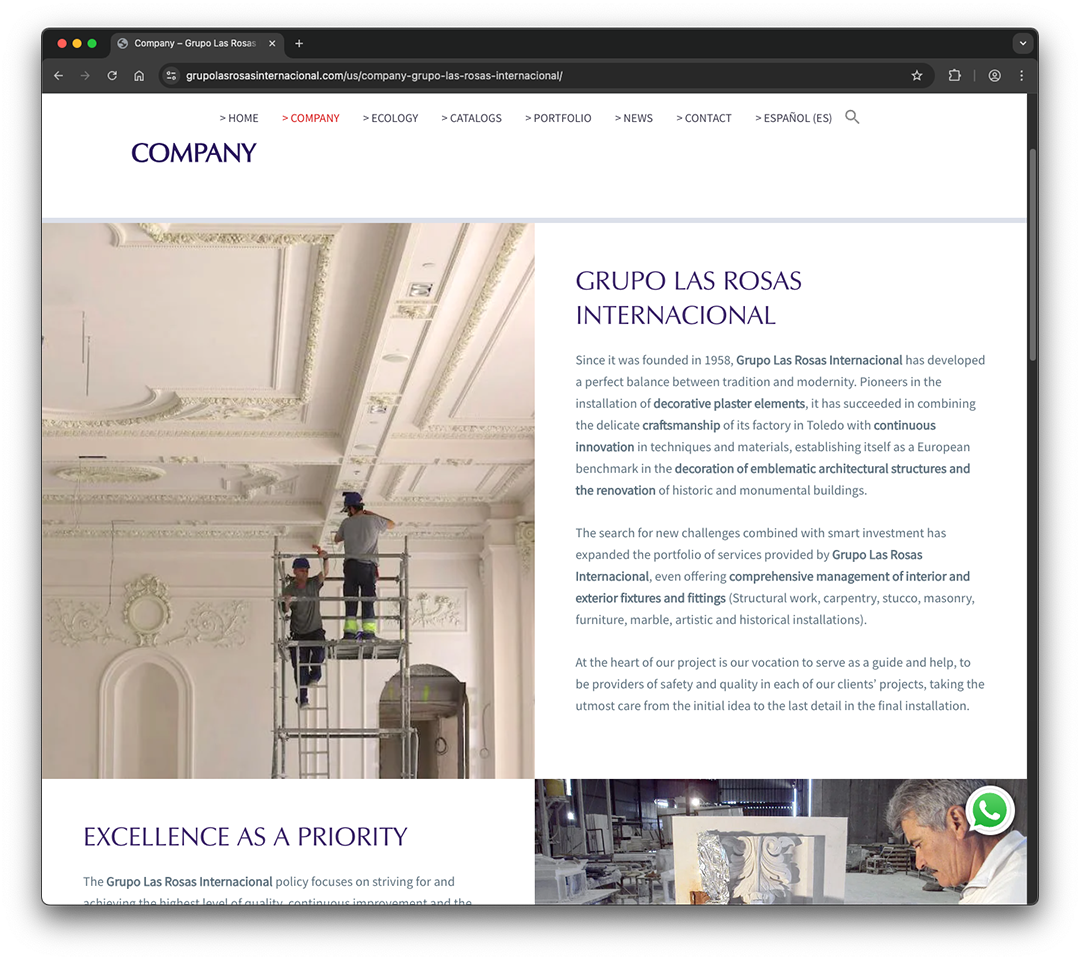Click the workers on scaffold photo
Image resolution: width=1080 pixels, height=960 pixels.
pyautogui.click(x=288, y=501)
